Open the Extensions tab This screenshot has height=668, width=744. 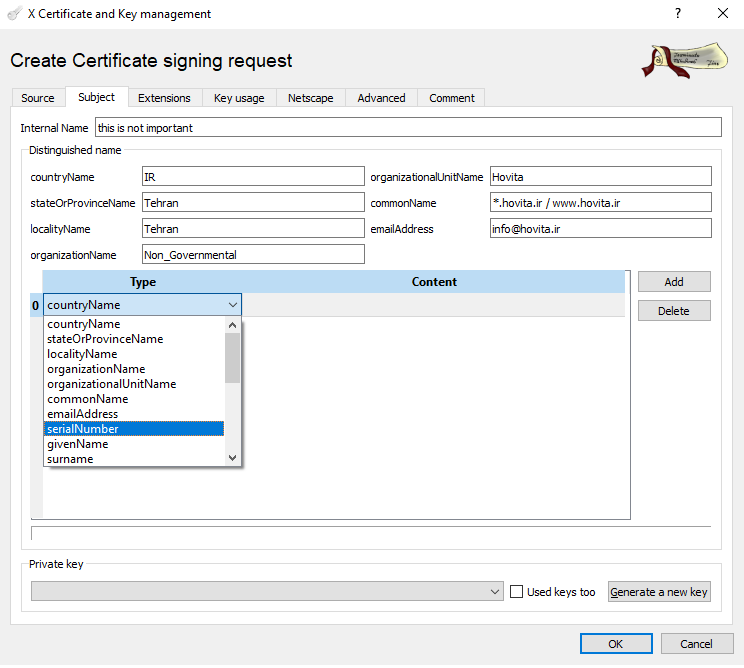coord(164,98)
